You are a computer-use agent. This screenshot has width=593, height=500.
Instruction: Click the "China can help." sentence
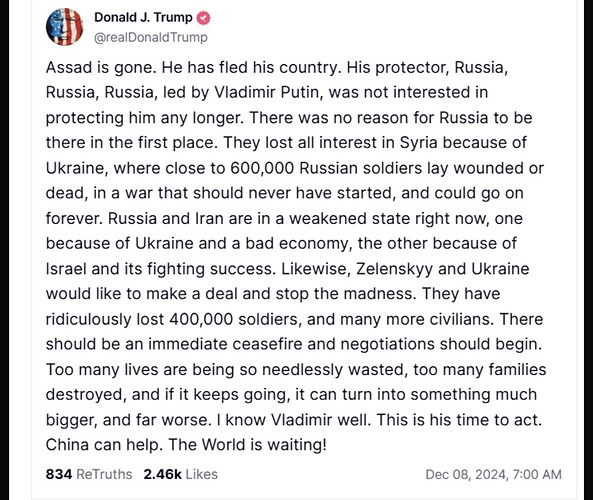tap(104, 445)
